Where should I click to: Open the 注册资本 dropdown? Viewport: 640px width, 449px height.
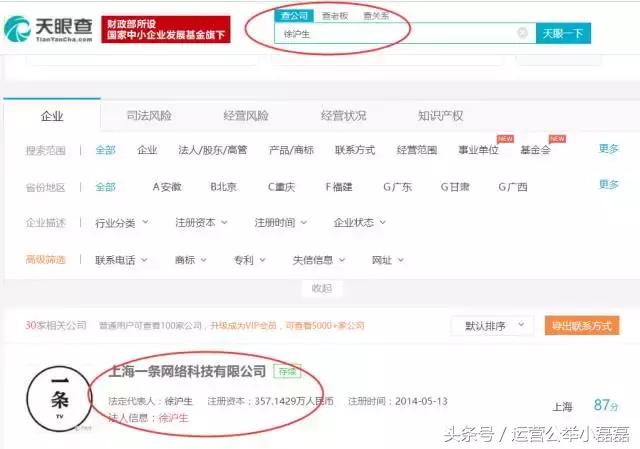coord(201,223)
